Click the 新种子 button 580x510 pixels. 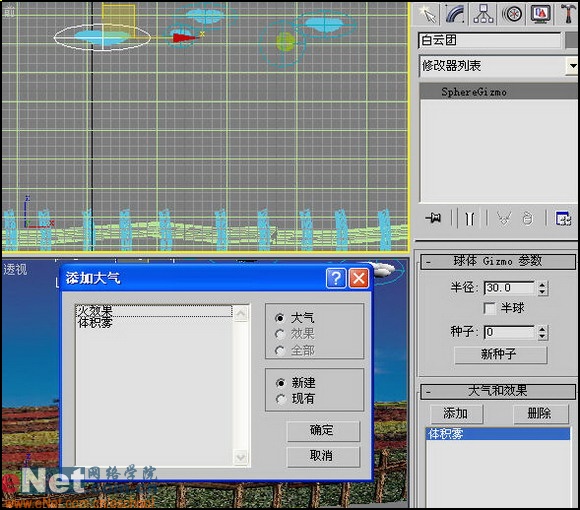(500, 354)
